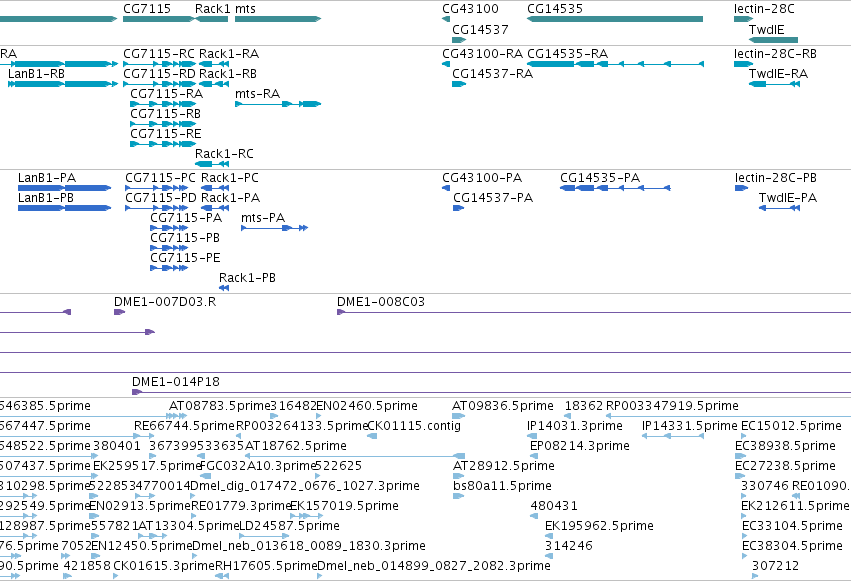Click transcript Rack1-RB

tap(228, 74)
